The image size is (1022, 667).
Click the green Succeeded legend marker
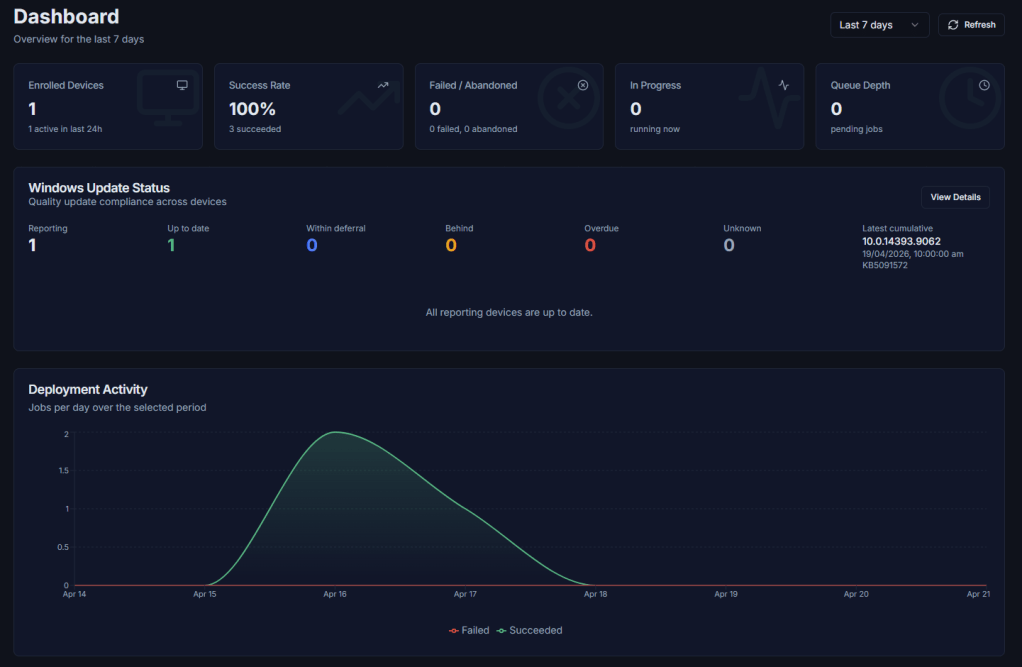point(502,631)
